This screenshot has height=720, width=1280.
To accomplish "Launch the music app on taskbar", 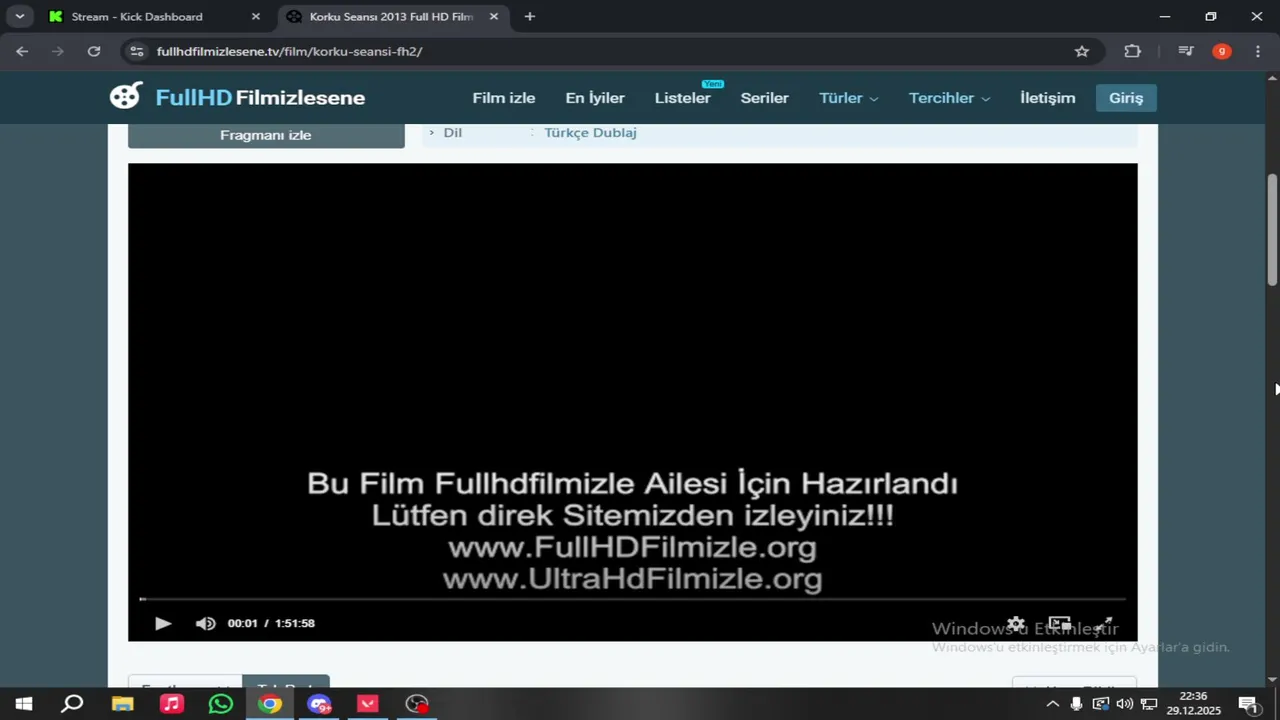I will [172, 704].
